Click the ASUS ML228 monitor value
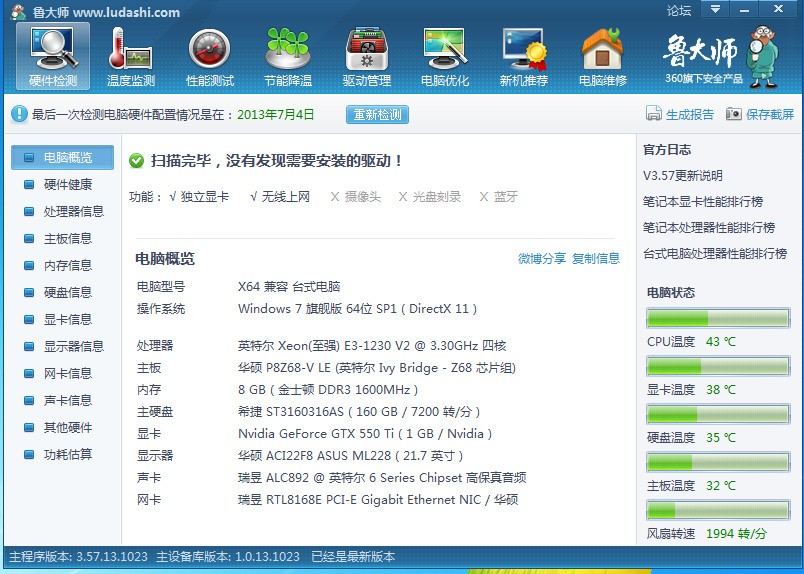This screenshot has height=574, width=804. point(350,456)
